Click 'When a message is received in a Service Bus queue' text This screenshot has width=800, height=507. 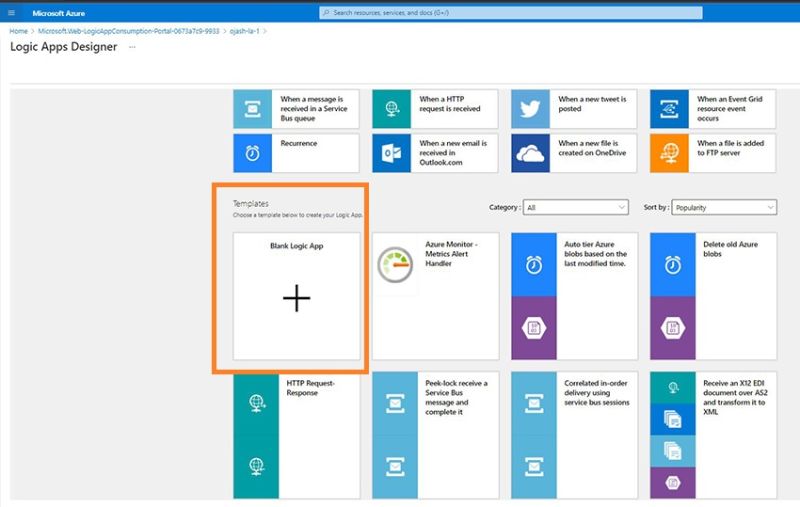314,109
